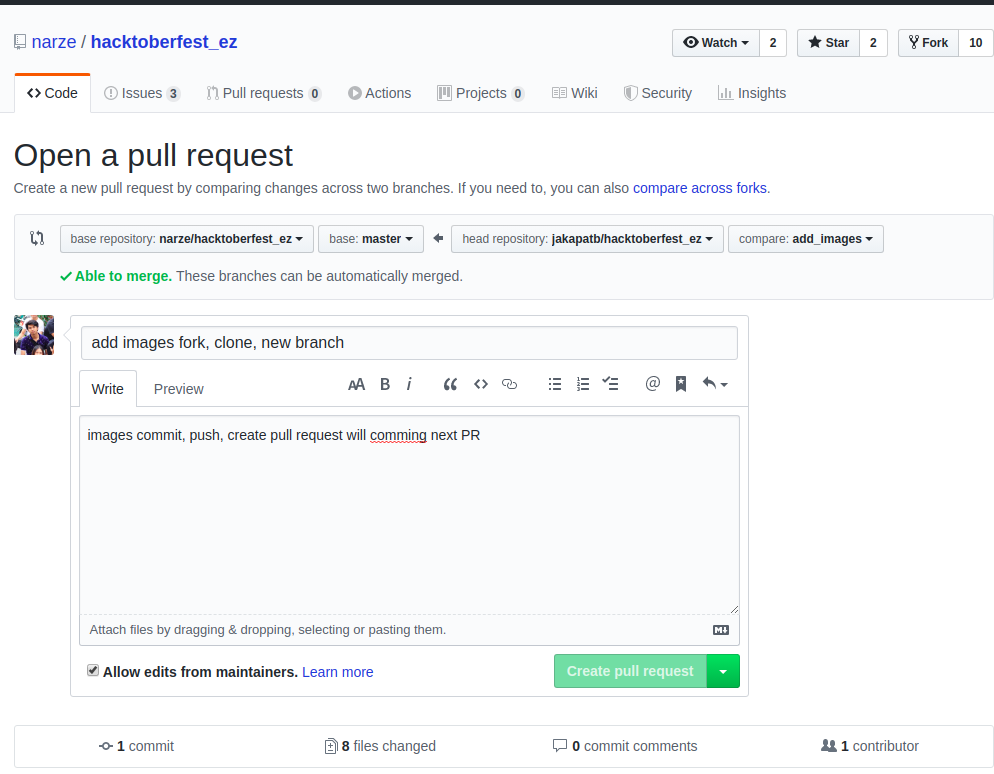Screen dimensions: 994x774
Task: Uncheck Allow edits from maintainers
Action: point(93,671)
